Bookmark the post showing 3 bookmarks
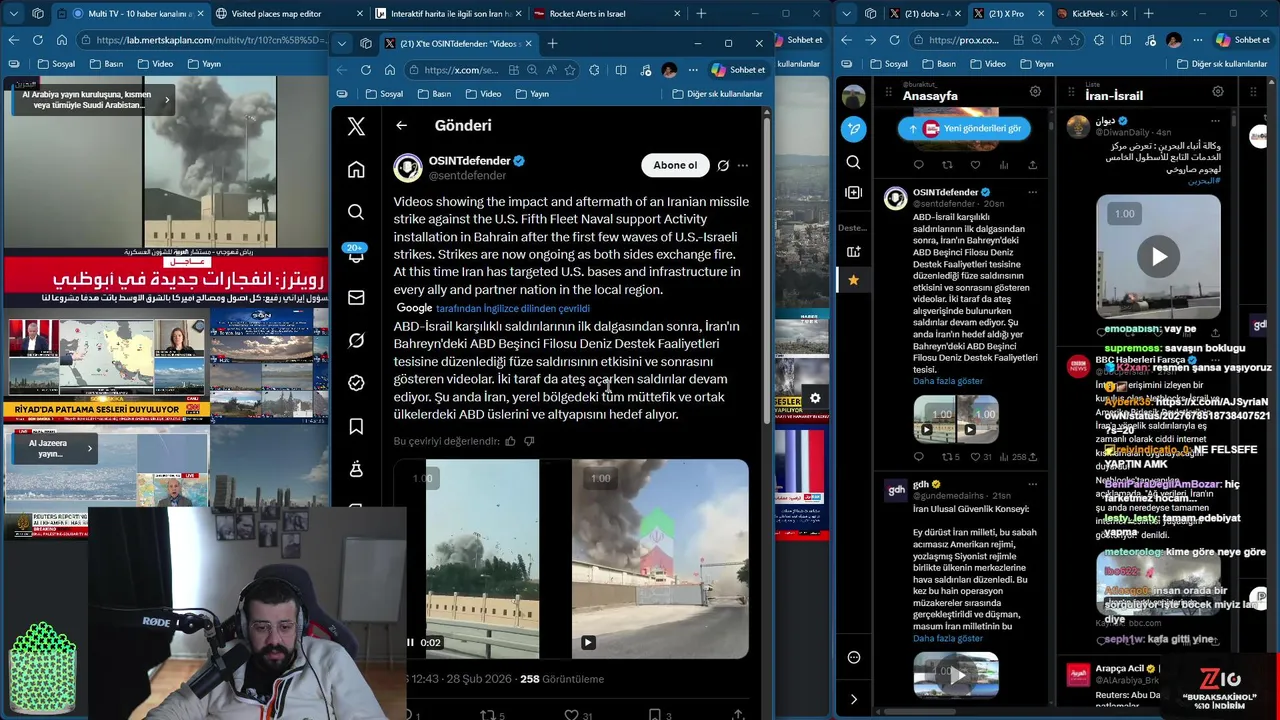 point(655,715)
